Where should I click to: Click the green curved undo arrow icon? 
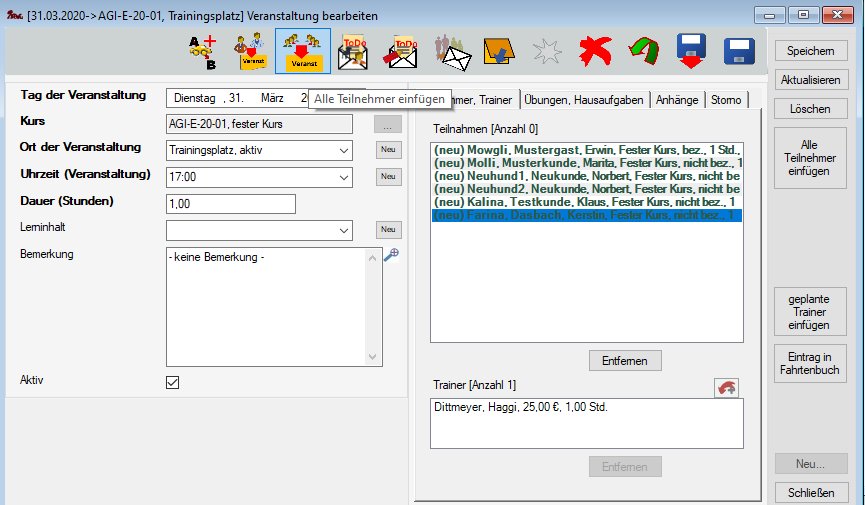coord(642,51)
